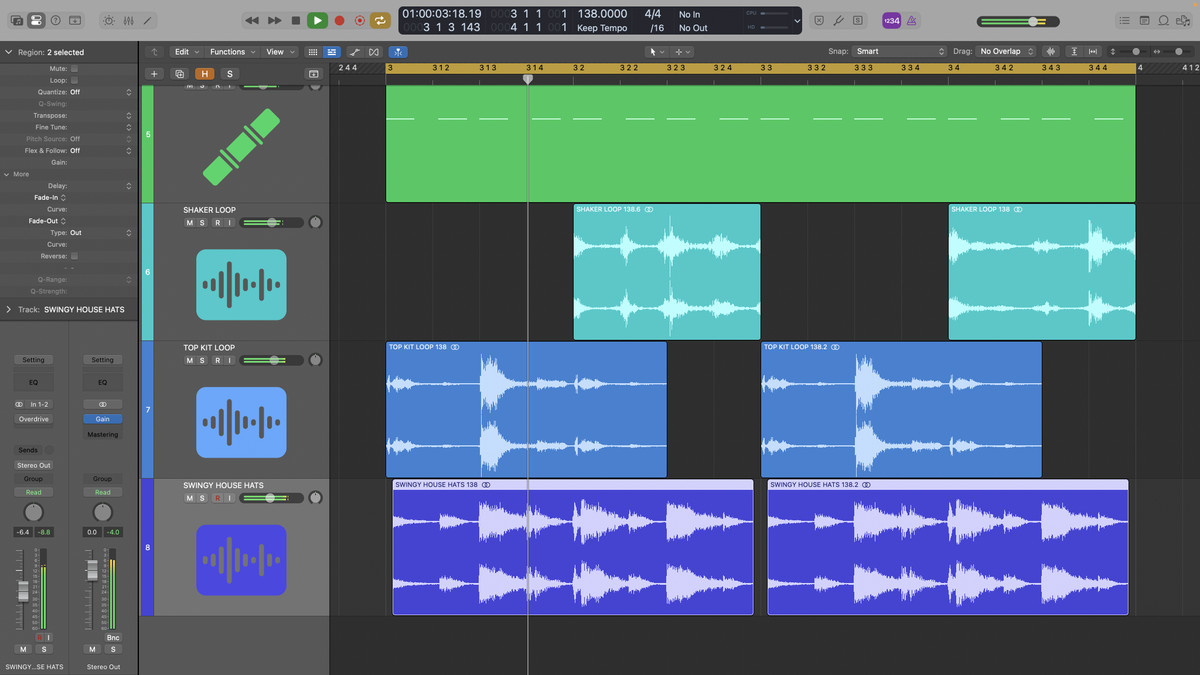Image resolution: width=1200 pixels, height=675 pixels.
Task: Open the Note Pads
Action: [1144, 20]
